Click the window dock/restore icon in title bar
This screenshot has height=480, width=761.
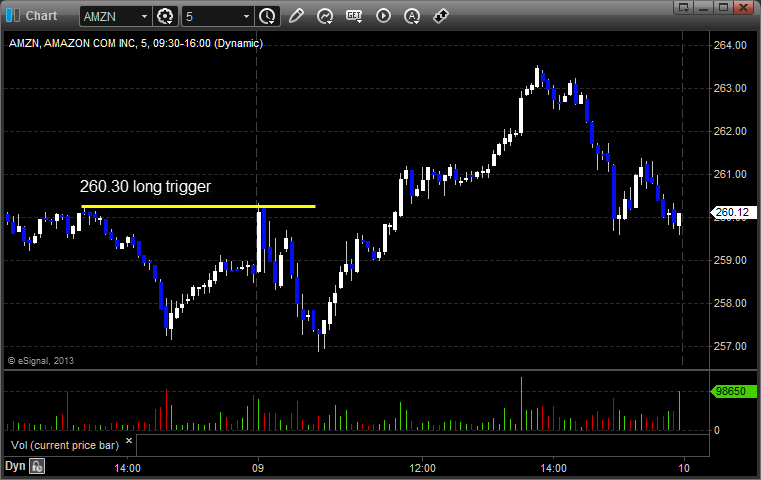pos(684,7)
